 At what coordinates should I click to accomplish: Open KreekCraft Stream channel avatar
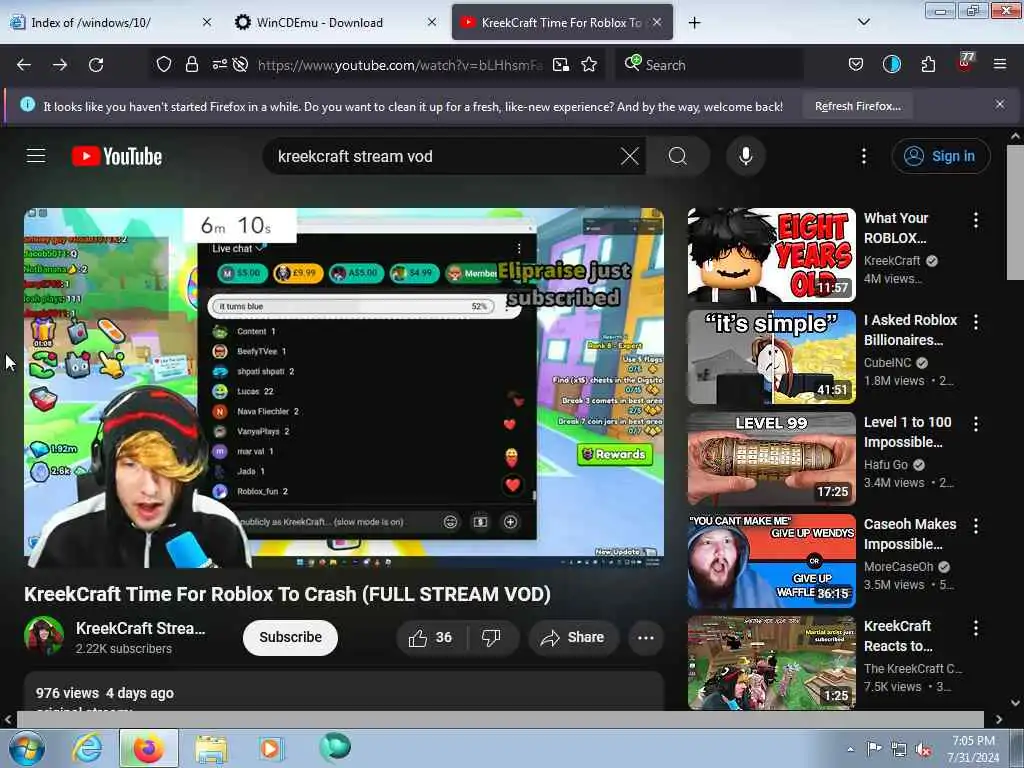(44, 635)
